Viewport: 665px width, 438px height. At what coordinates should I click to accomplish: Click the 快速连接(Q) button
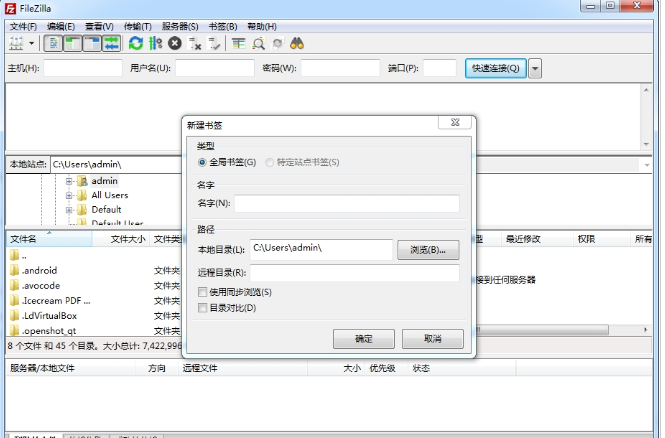[496, 68]
